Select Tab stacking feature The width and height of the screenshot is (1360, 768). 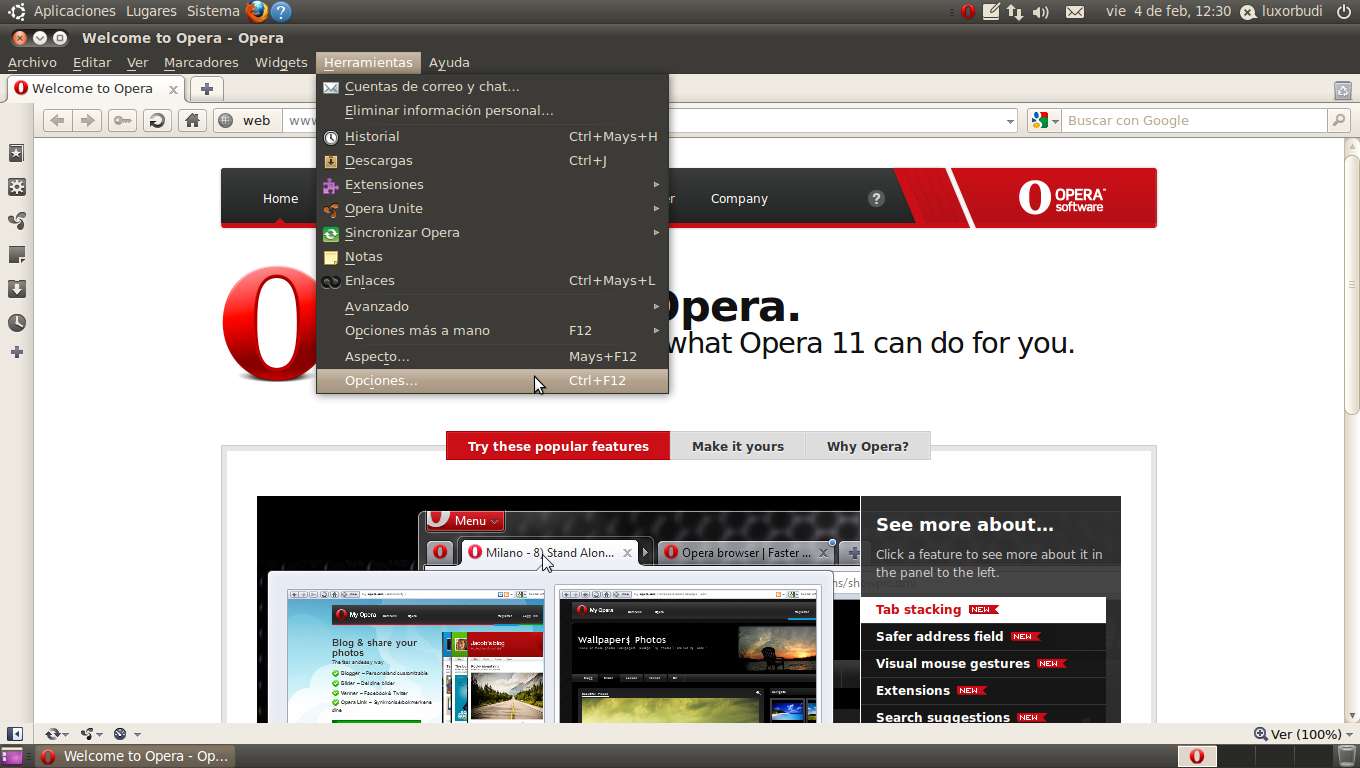(x=983, y=610)
